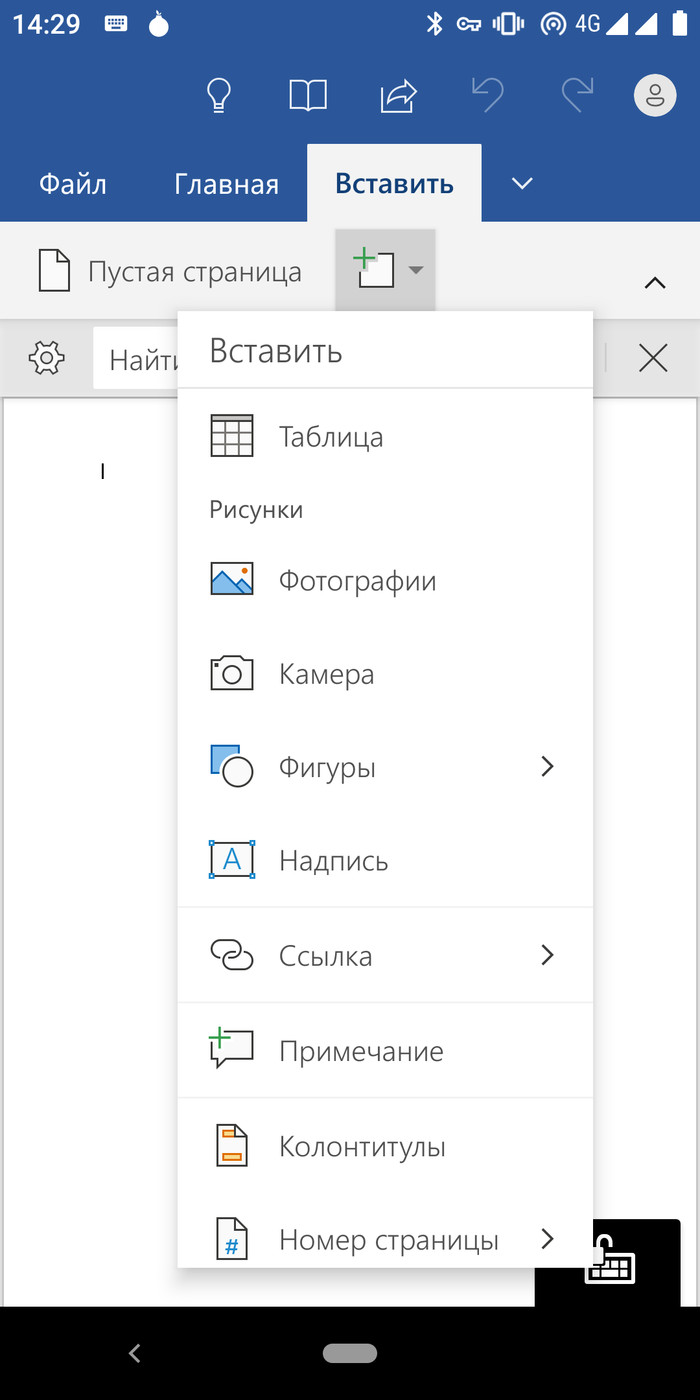Open Колонтитулы header and footer option
This screenshot has width=700, height=1400.
tap(361, 1146)
